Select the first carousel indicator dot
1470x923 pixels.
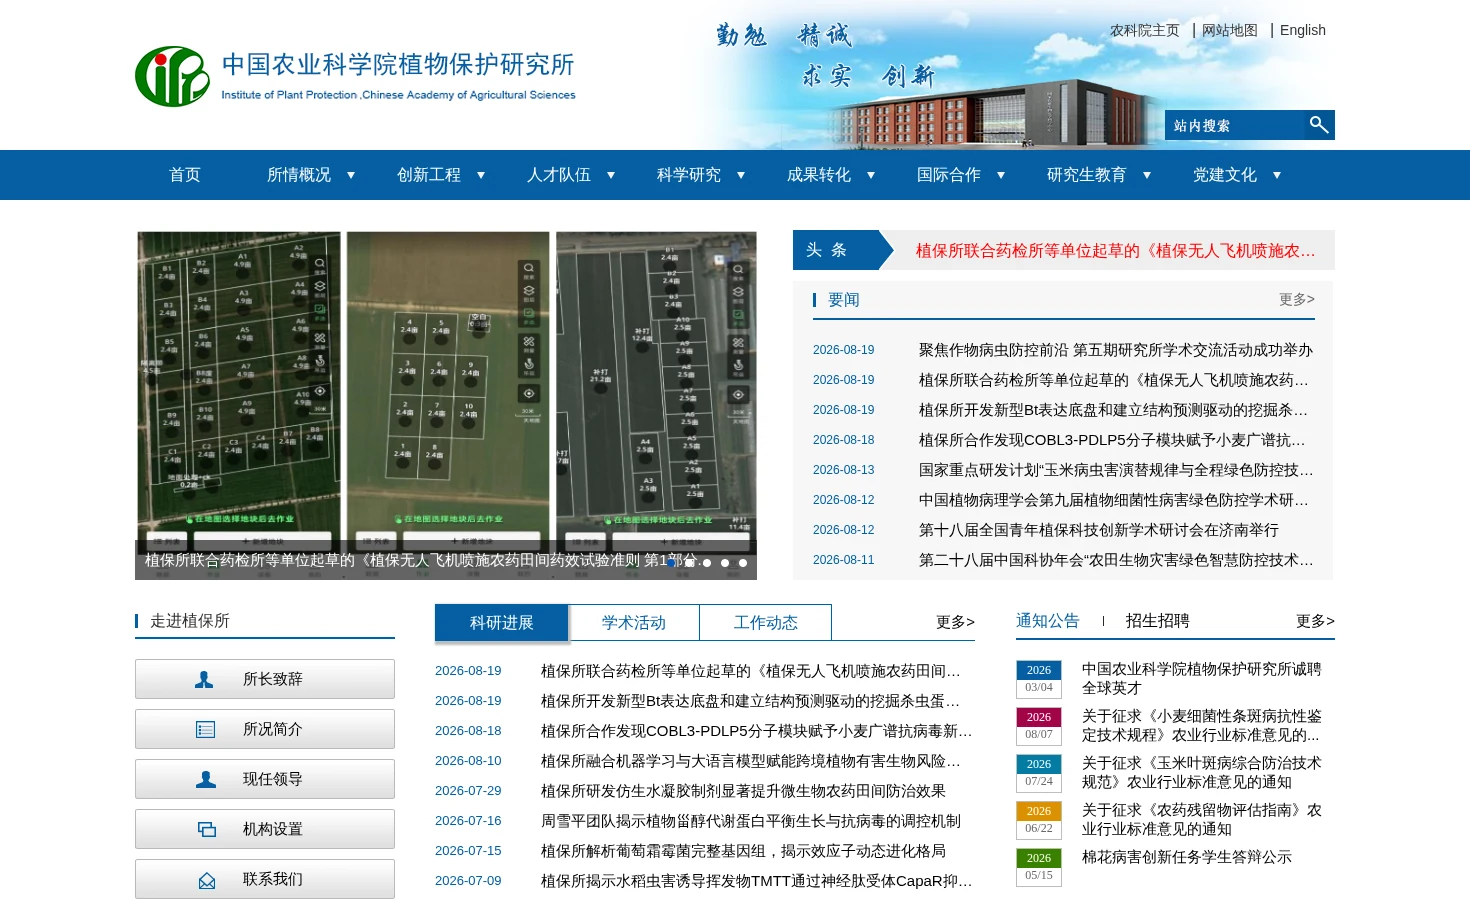pos(671,563)
